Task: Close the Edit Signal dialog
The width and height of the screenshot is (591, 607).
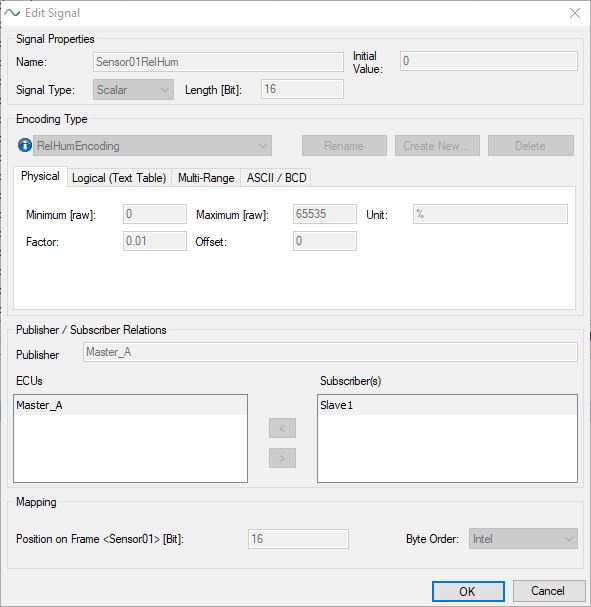Action: tap(575, 13)
